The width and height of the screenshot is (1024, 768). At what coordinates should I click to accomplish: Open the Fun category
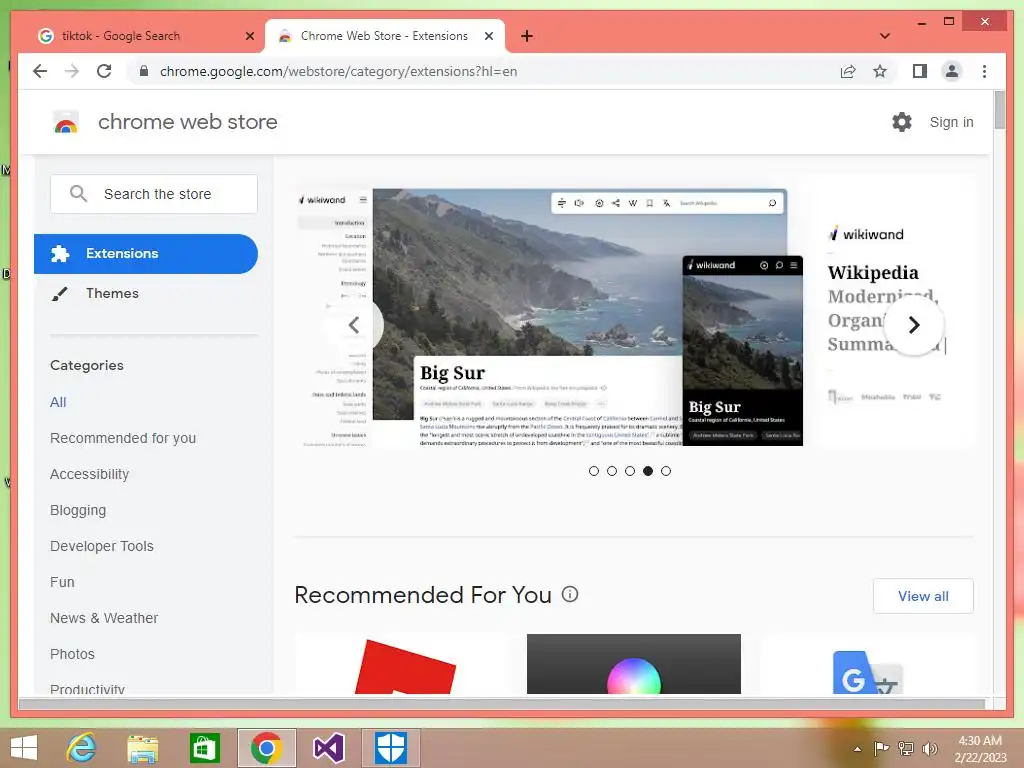[62, 582]
